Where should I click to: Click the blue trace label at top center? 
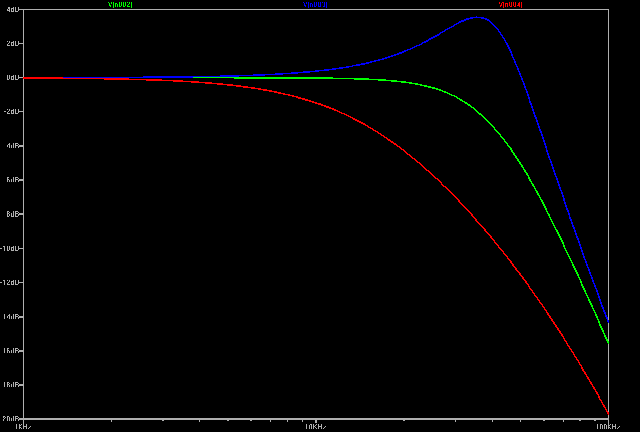pos(316,4)
